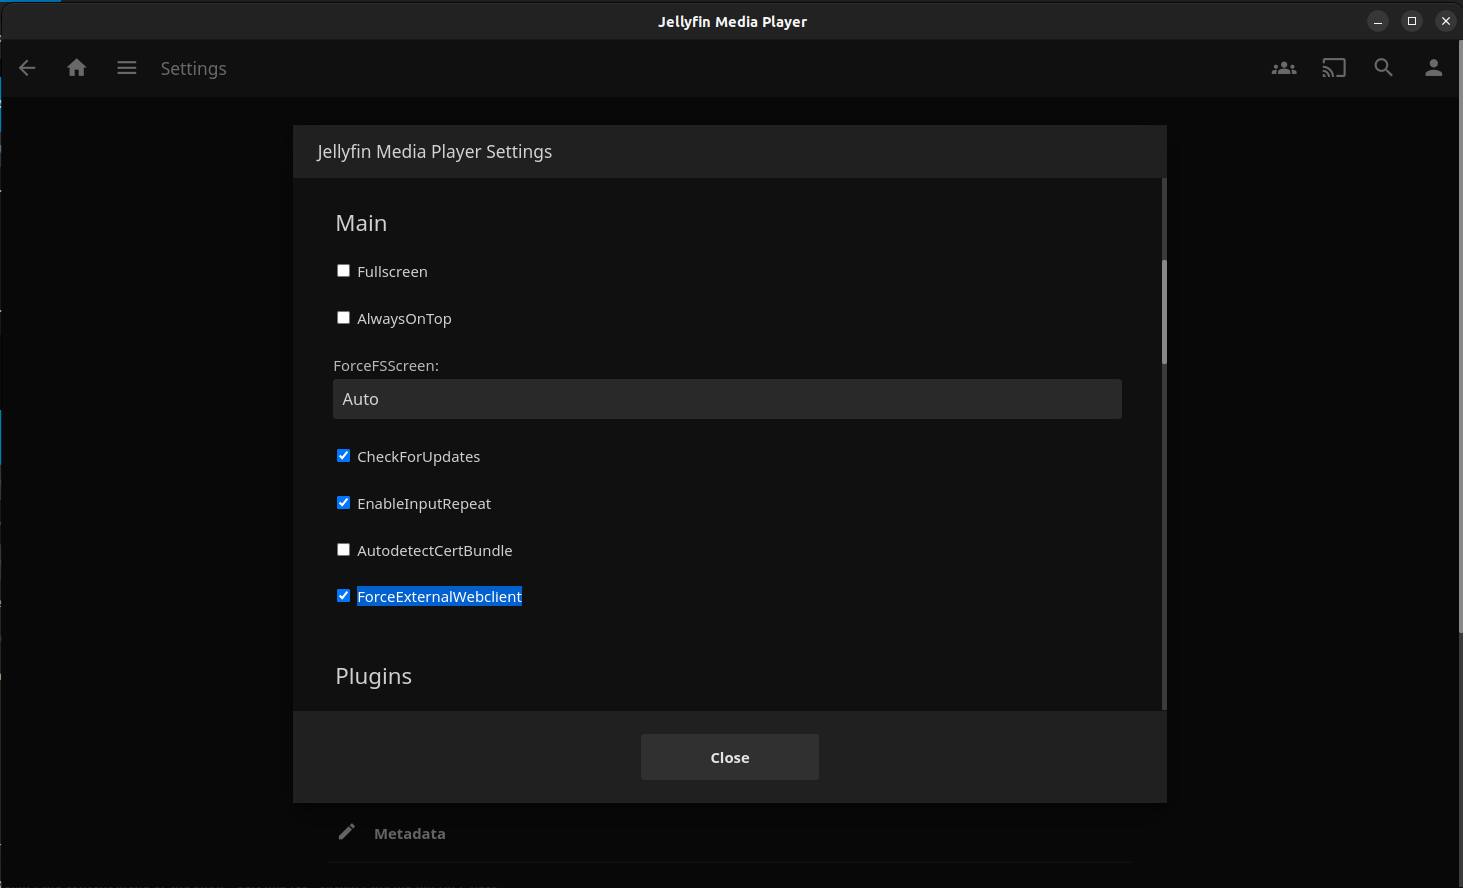Open the ForceFSScreen Auto dropdown
The image size is (1463, 888).
tap(727, 399)
